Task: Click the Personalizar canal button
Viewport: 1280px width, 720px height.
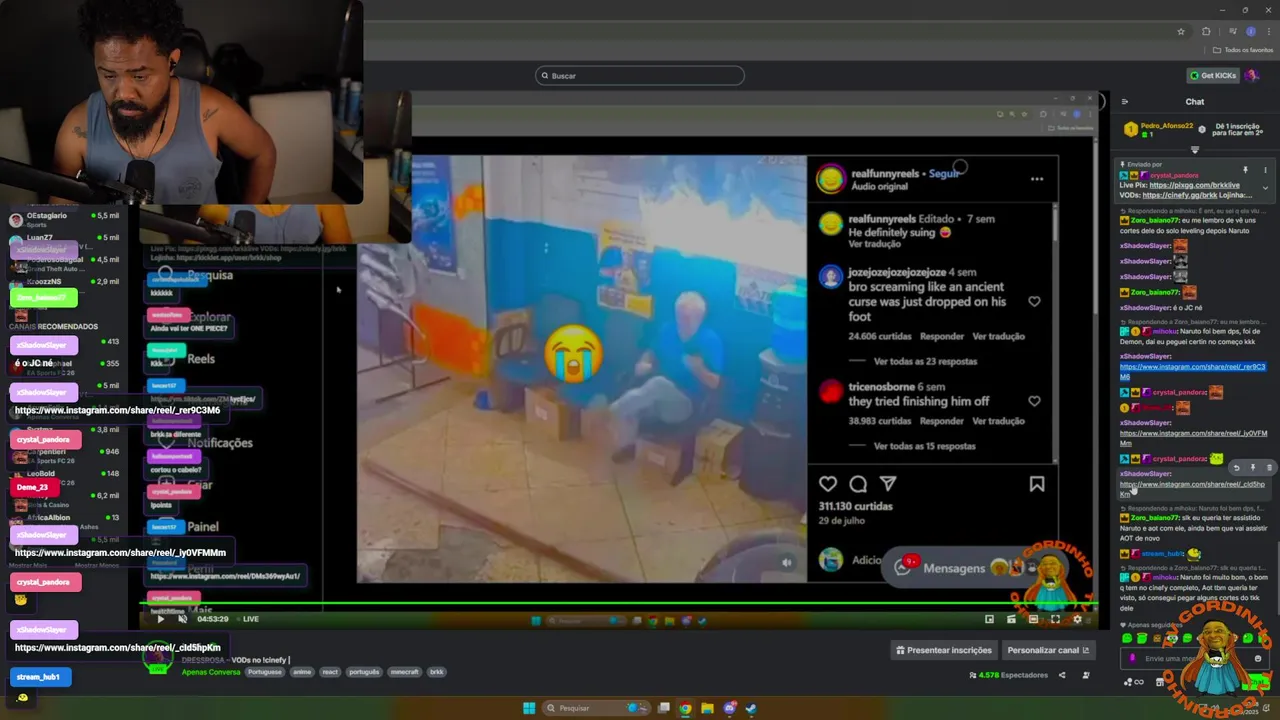Action: pos(1048,650)
